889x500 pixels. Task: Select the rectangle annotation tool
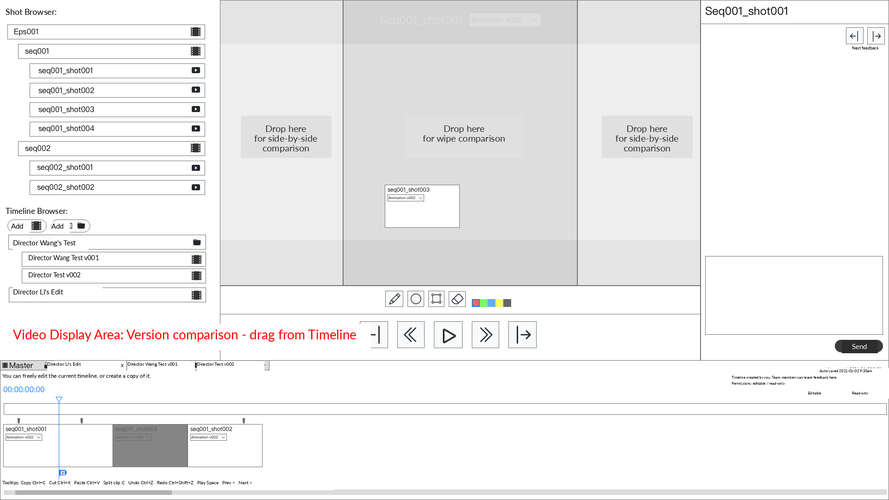[x=436, y=299]
